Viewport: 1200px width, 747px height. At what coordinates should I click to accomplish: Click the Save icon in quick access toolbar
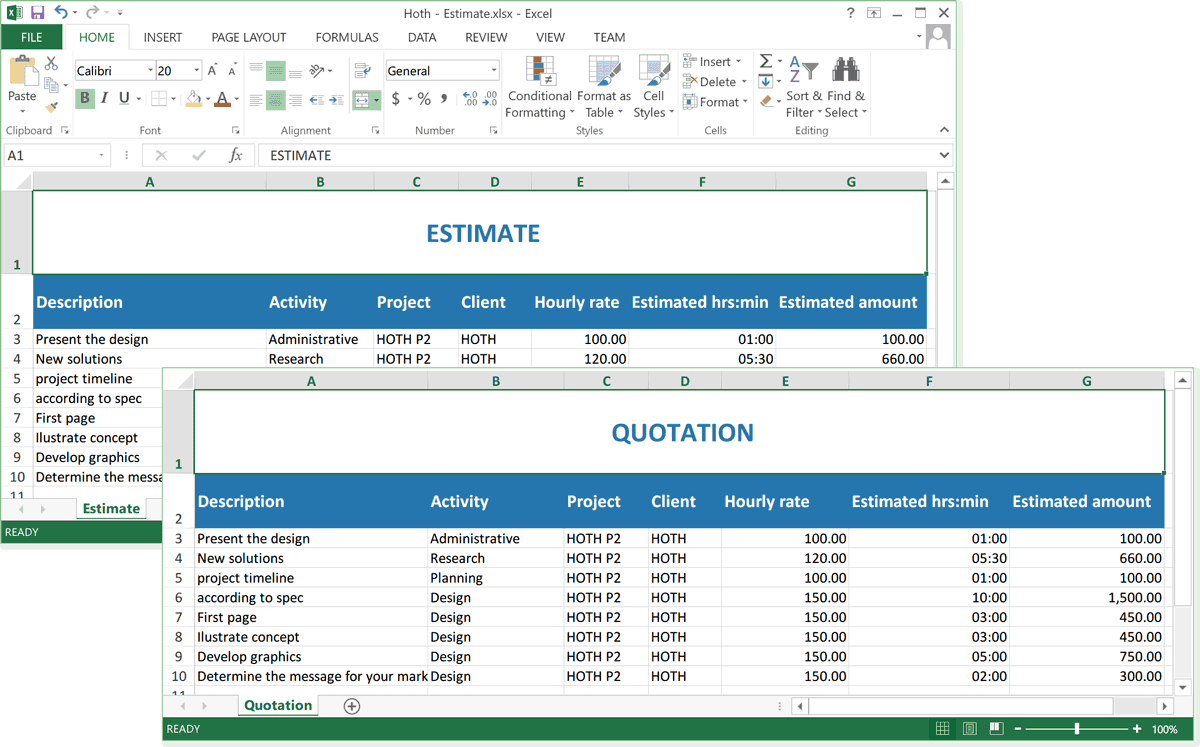coord(37,13)
